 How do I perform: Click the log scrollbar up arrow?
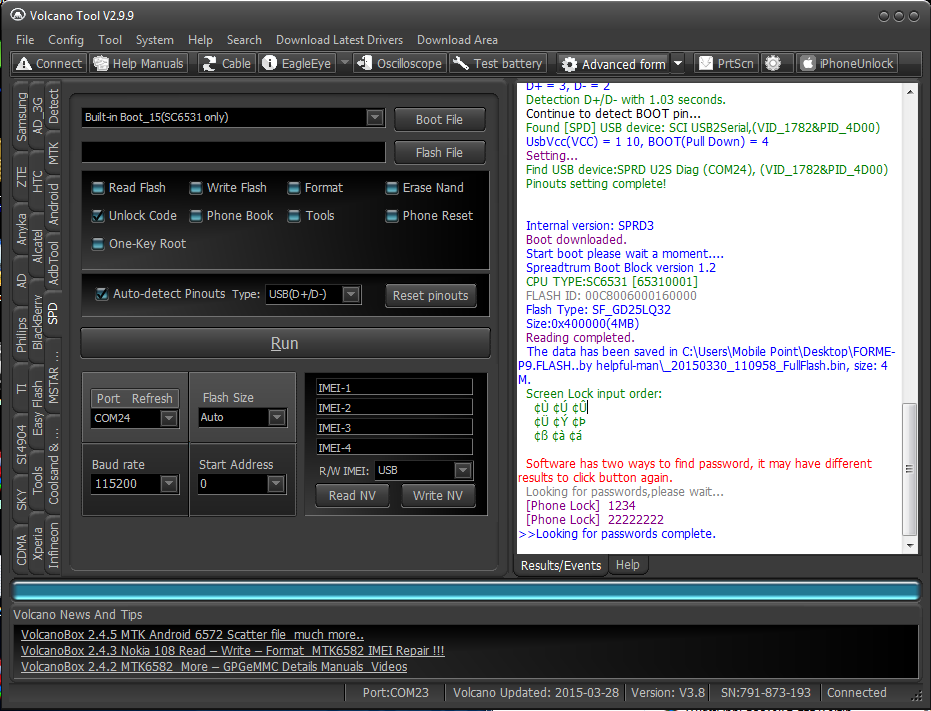click(910, 93)
